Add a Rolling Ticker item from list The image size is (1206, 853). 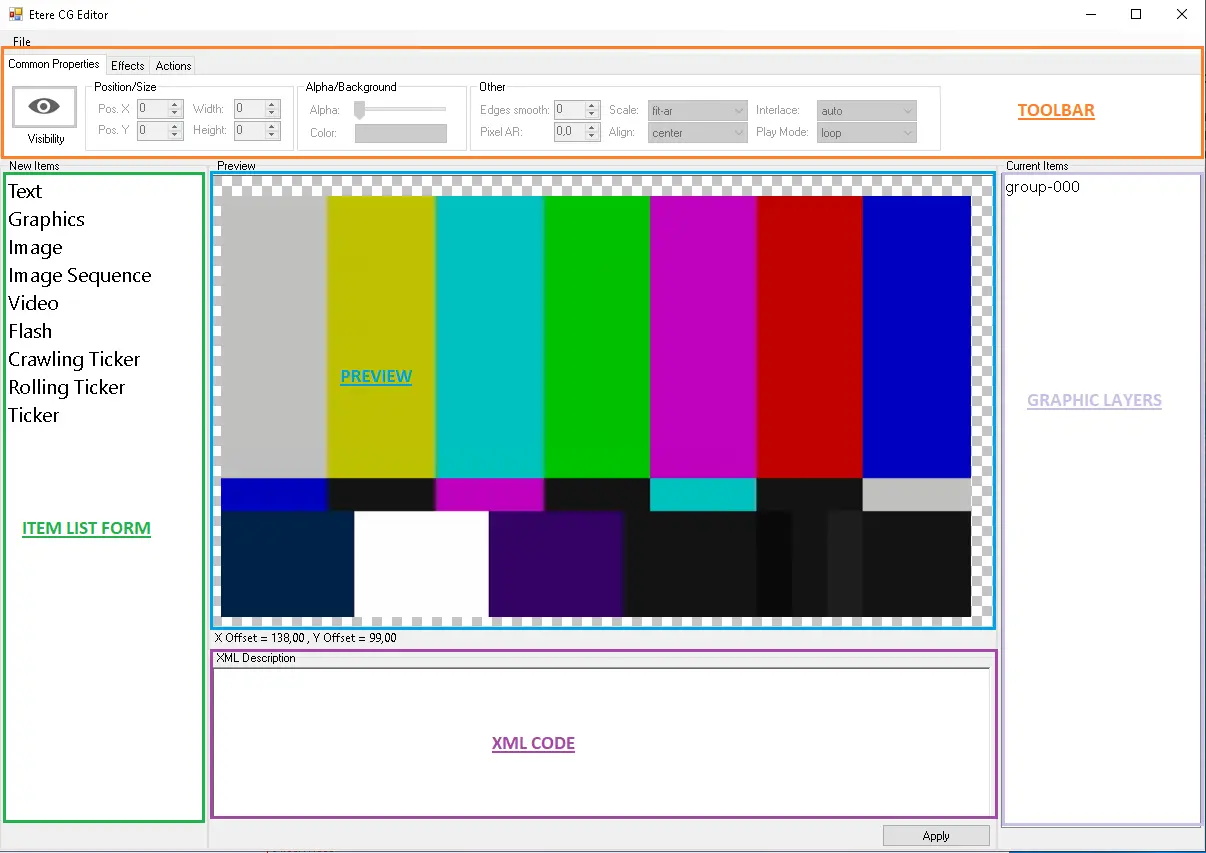[67, 387]
